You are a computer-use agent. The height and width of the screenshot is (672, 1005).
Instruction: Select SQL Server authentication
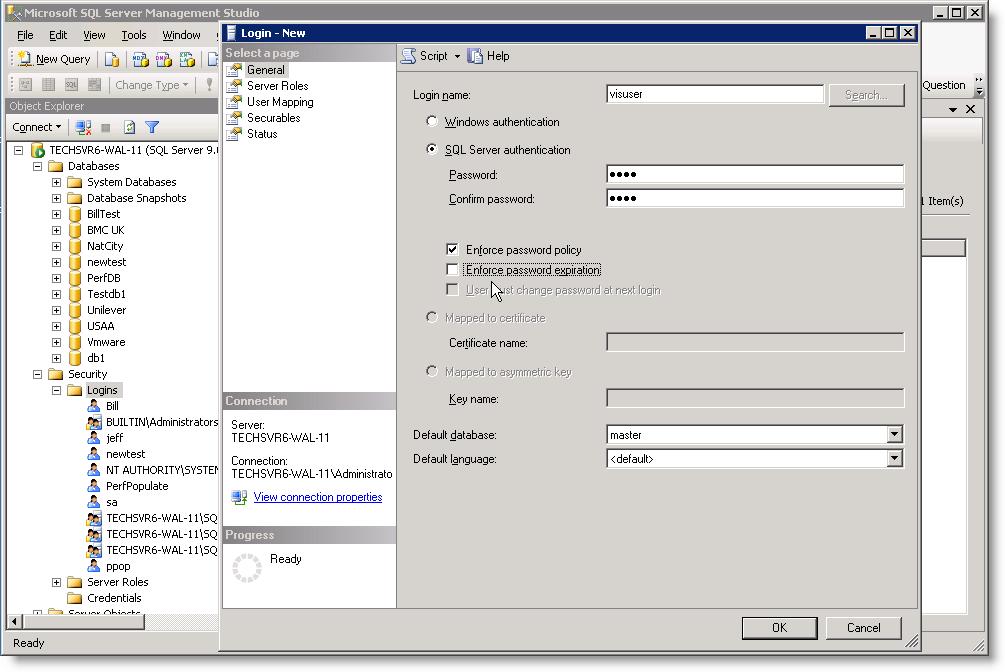[x=432, y=149]
